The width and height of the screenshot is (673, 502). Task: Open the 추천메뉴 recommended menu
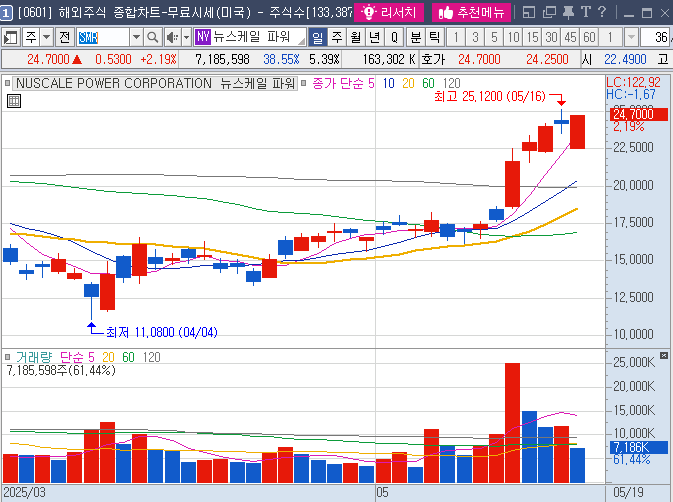click(471, 12)
